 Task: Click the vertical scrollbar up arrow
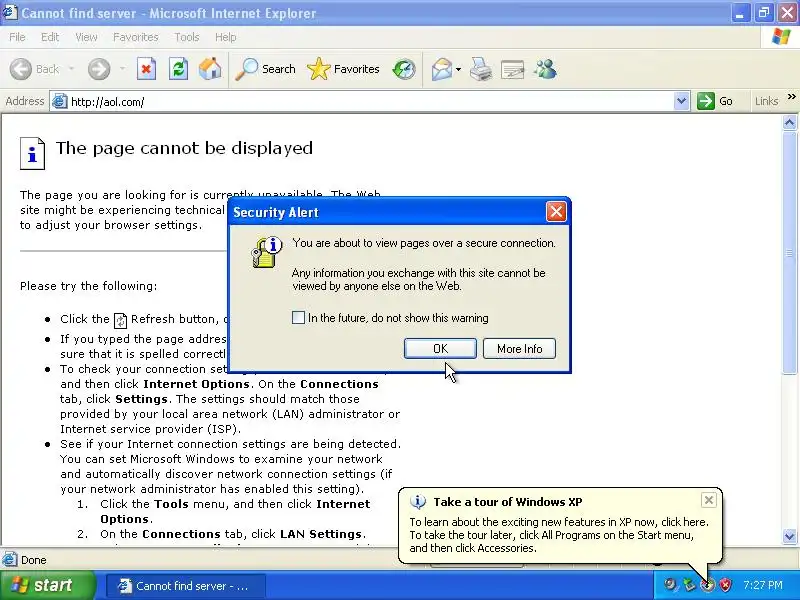point(789,122)
